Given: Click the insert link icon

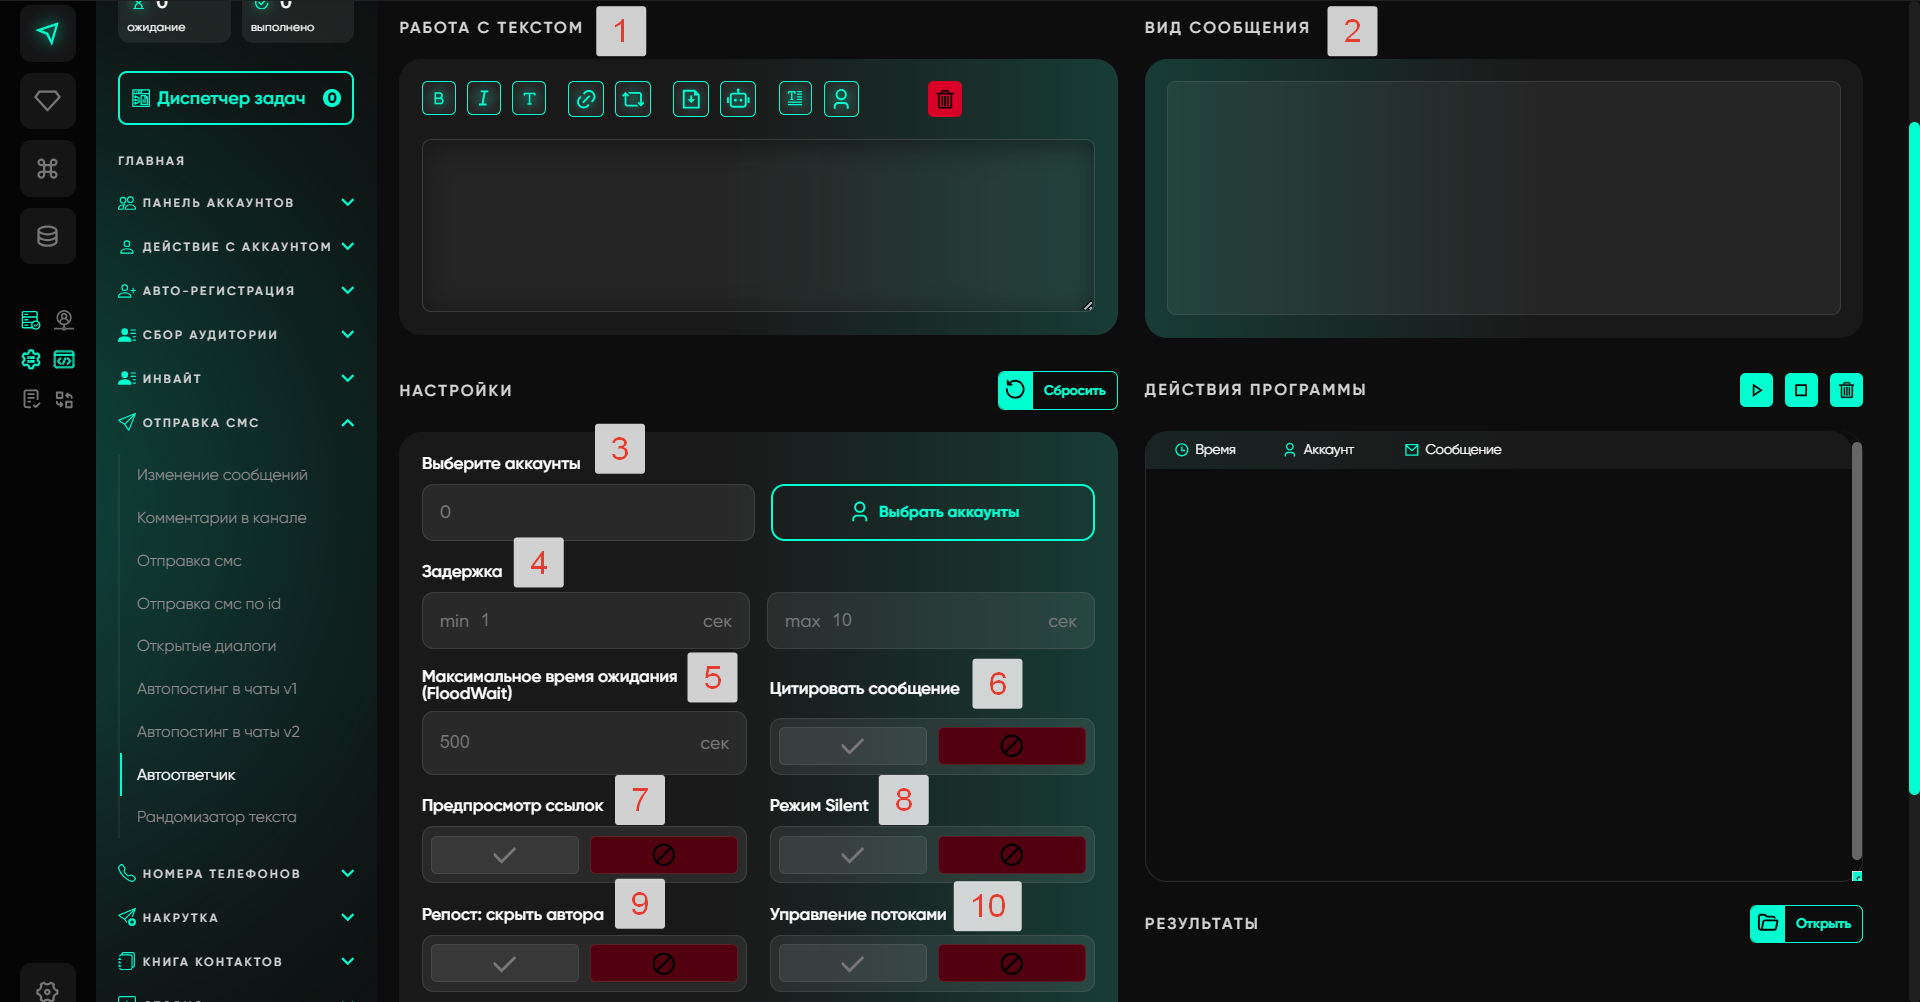Looking at the screenshot, I should pyautogui.click(x=586, y=99).
